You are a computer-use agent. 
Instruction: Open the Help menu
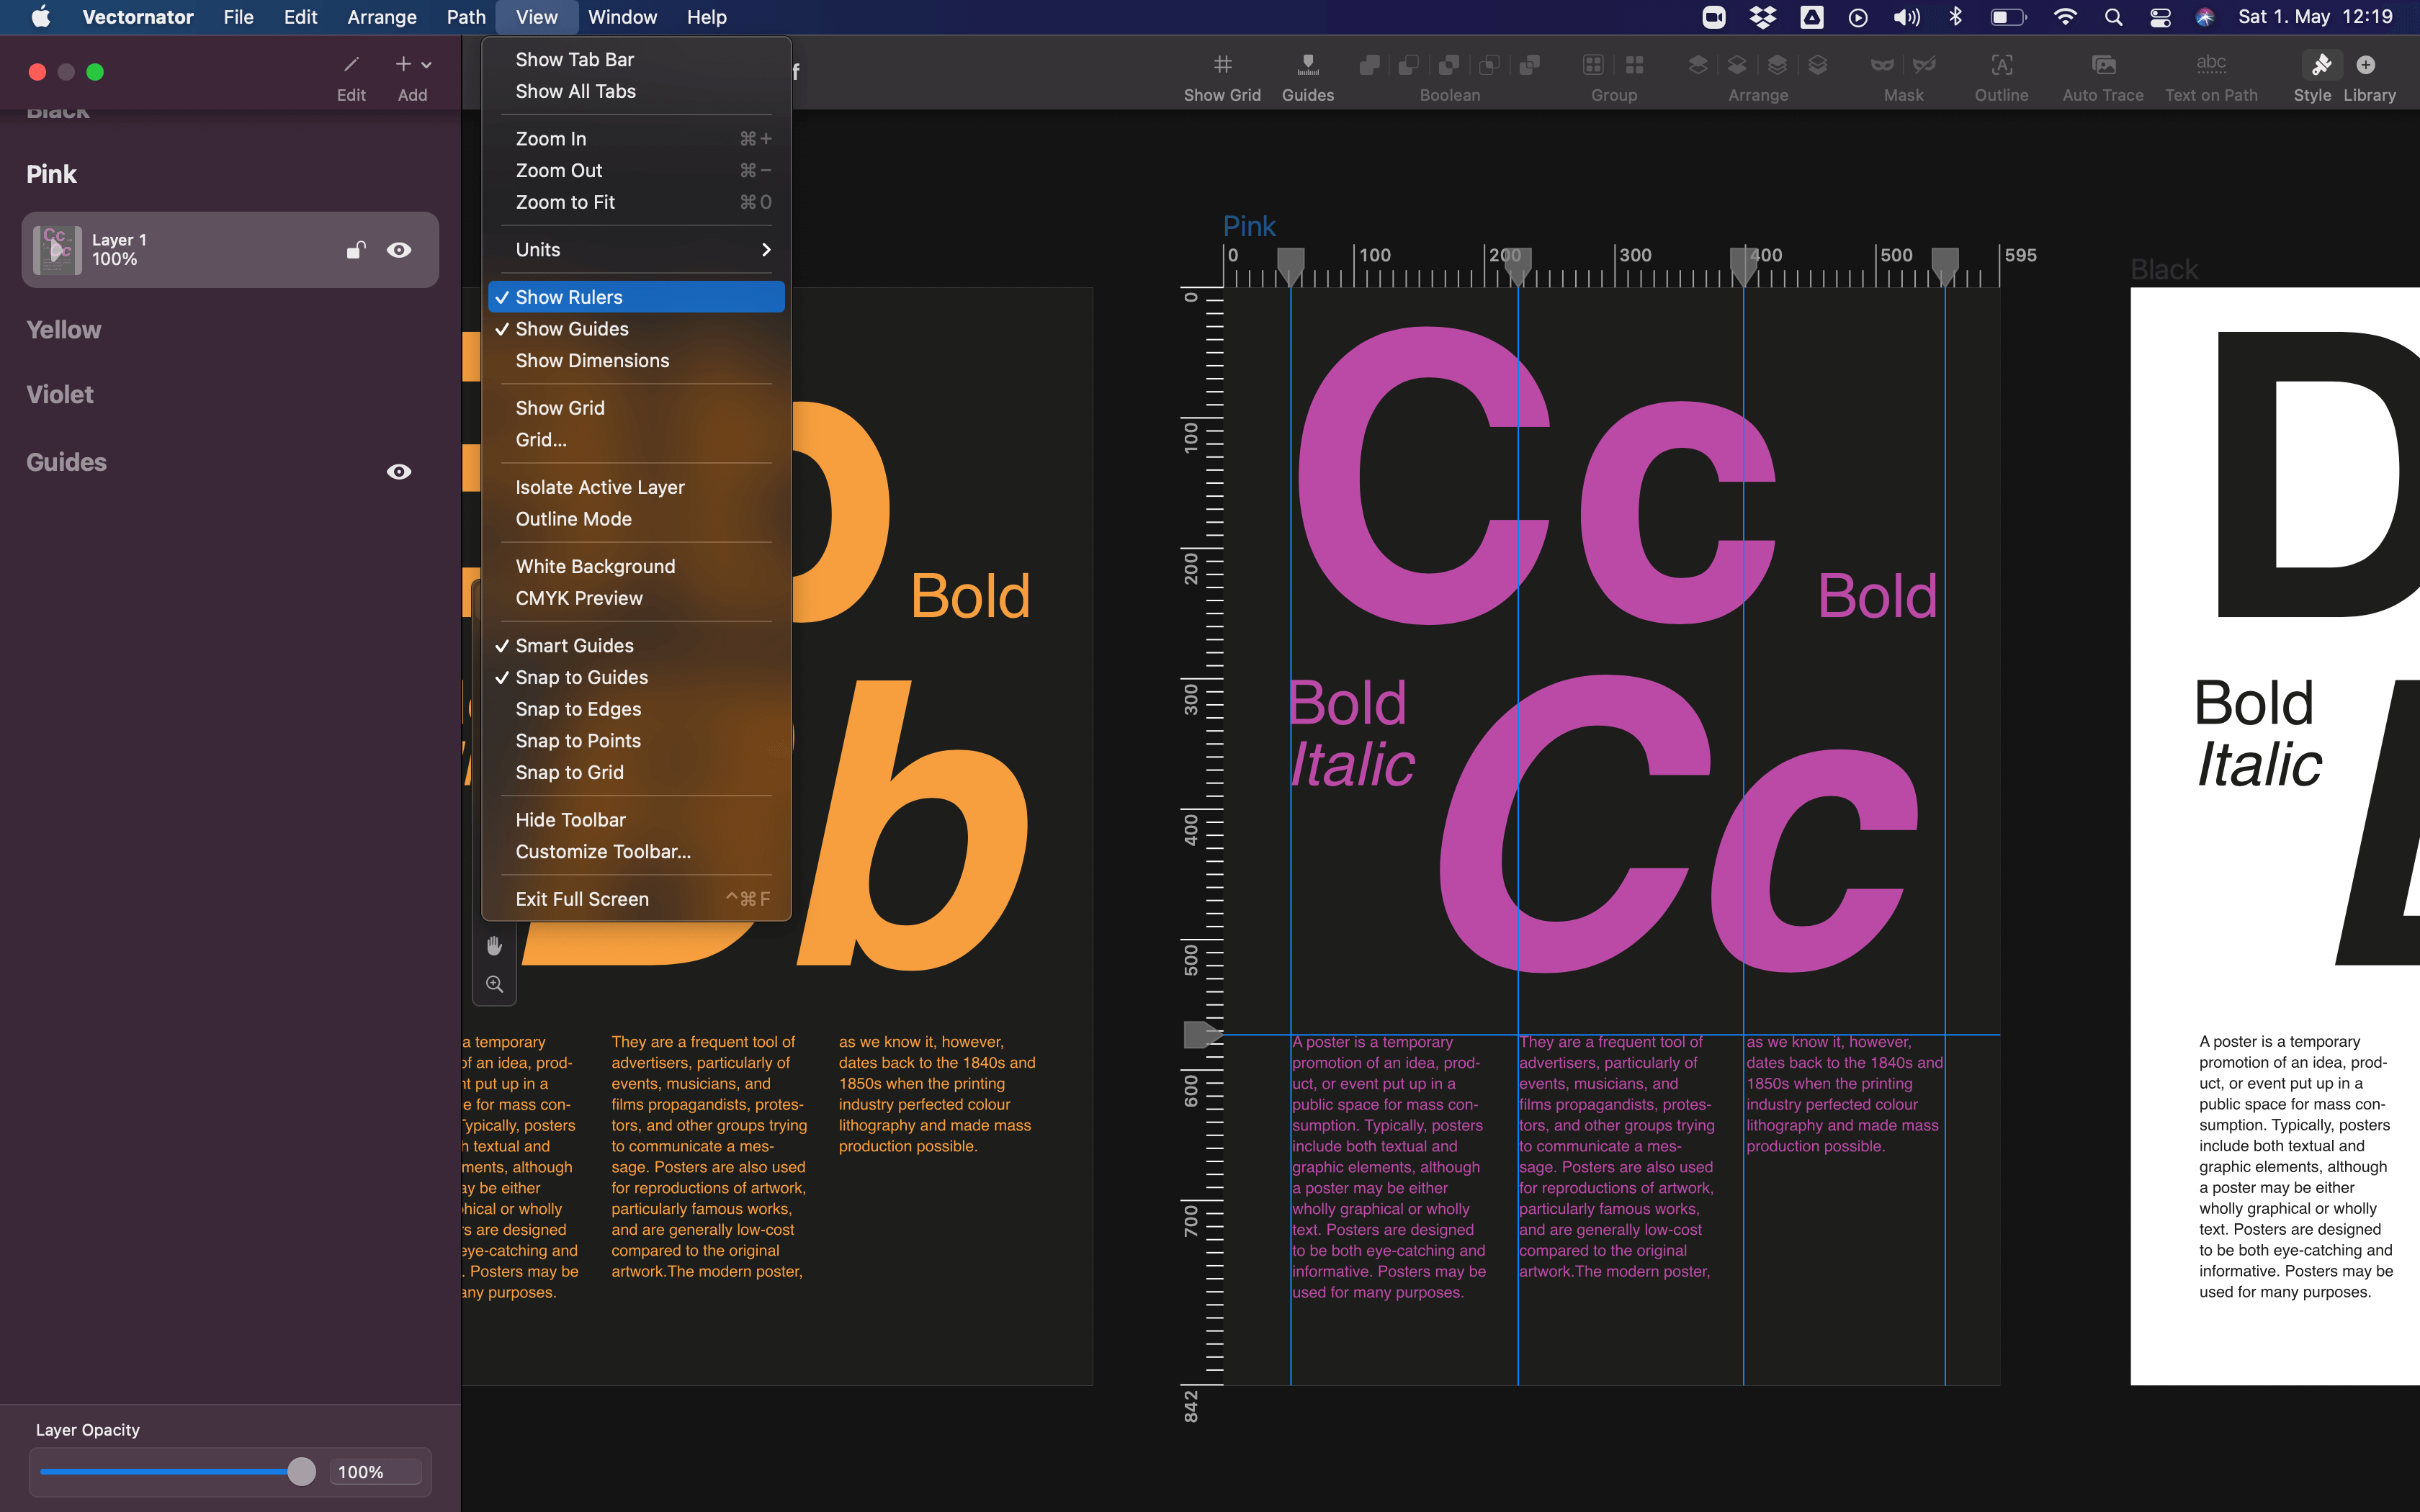click(706, 17)
